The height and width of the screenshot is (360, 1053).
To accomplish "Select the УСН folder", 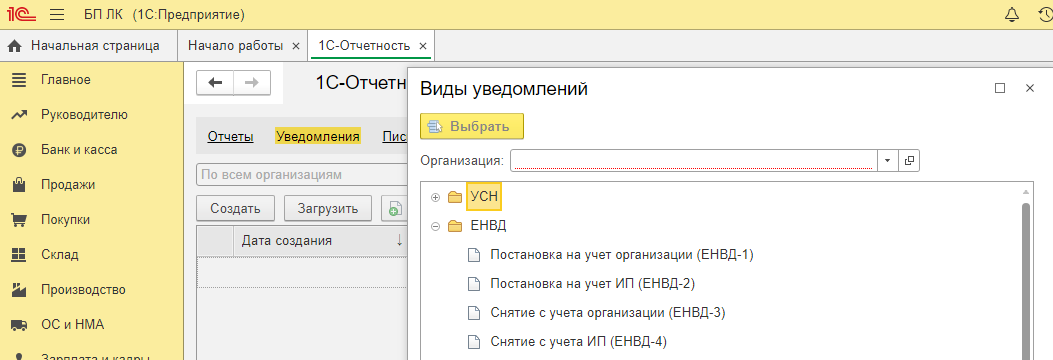I will pyautogui.click(x=484, y=197).
